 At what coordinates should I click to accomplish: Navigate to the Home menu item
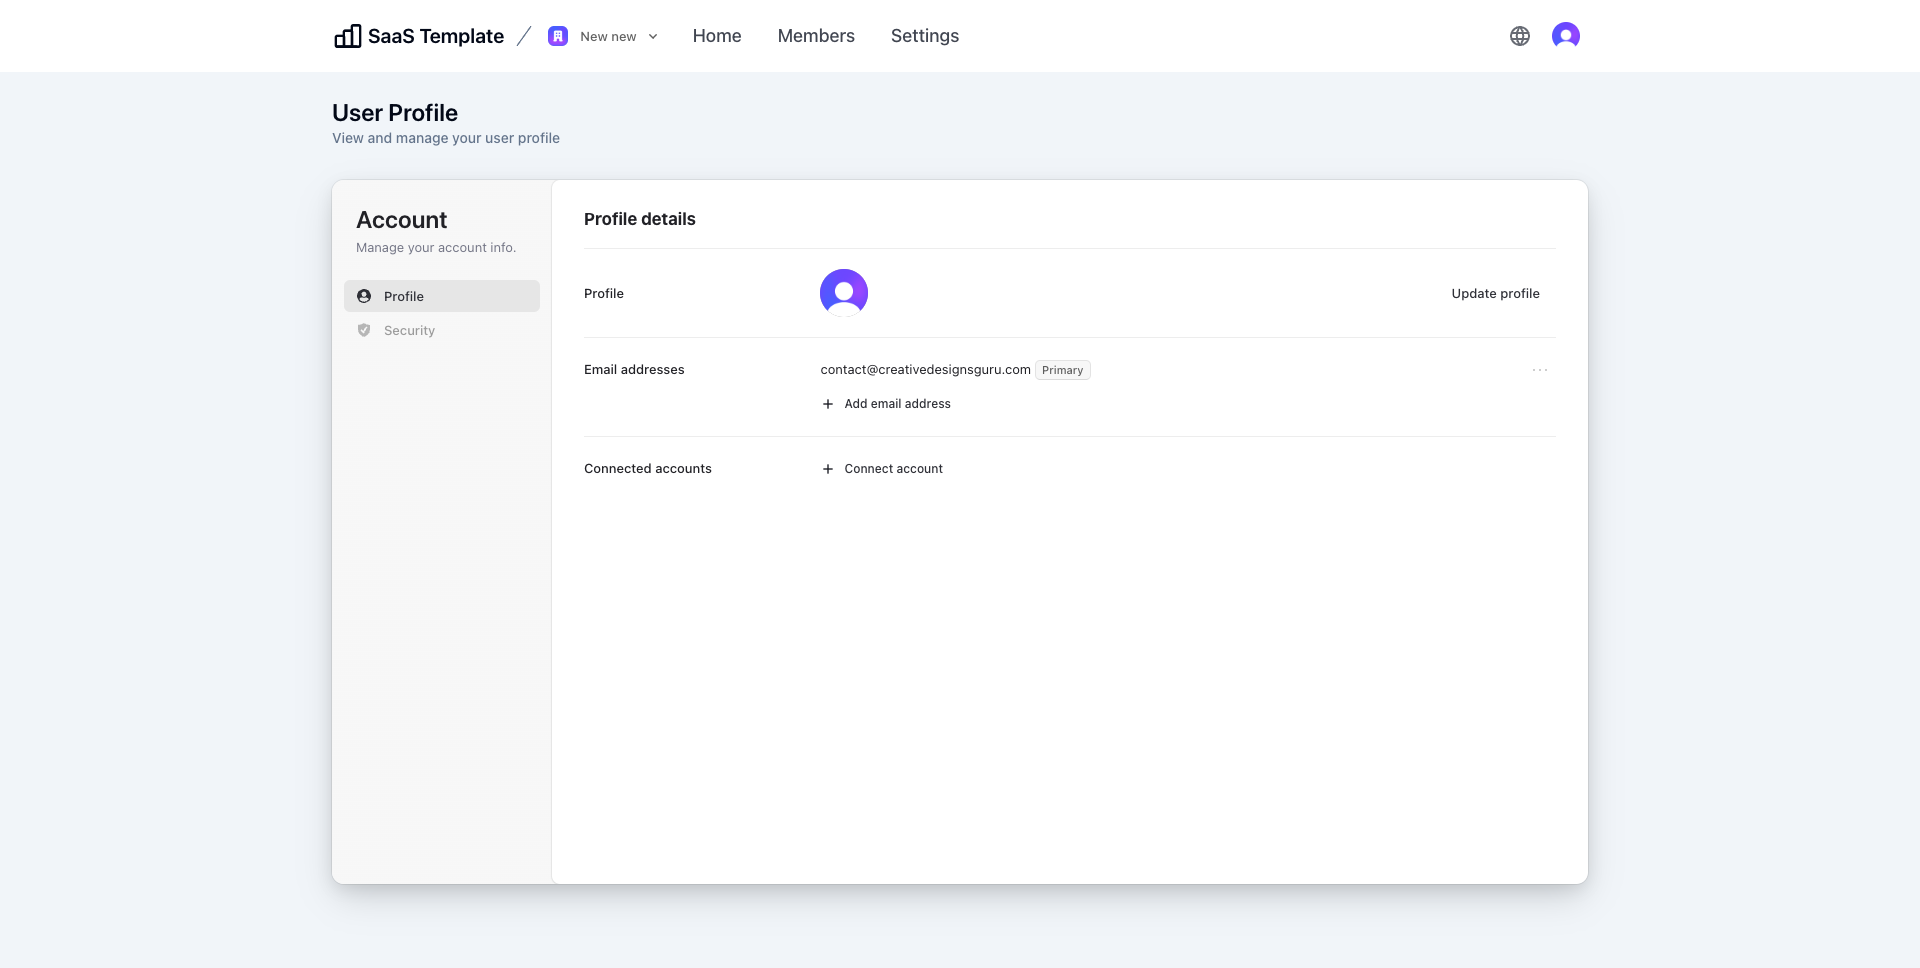[717, 35]
